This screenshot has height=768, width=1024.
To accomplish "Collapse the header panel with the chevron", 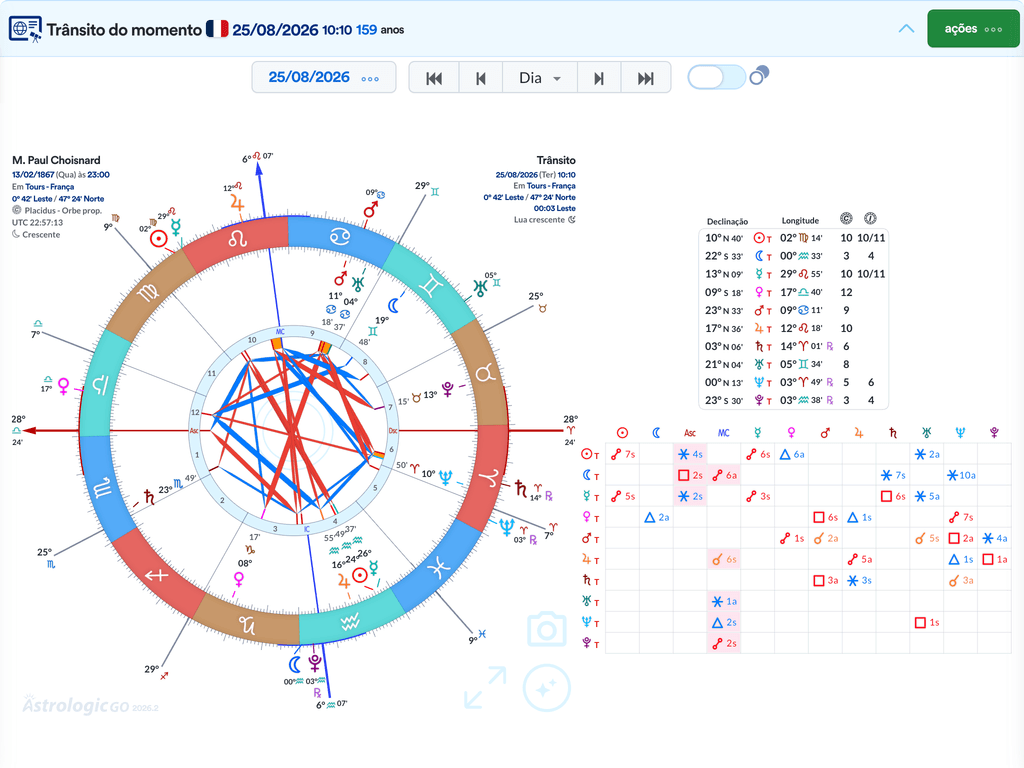I will [x=906, y=29].
